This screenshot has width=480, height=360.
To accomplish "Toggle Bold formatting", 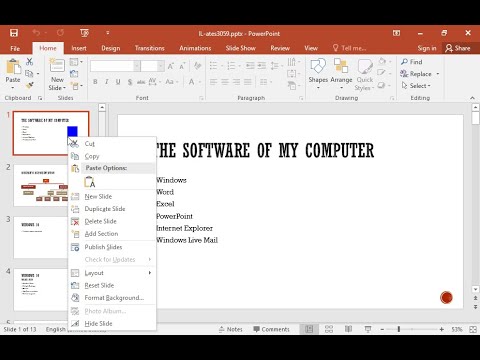I will point(95,82).
